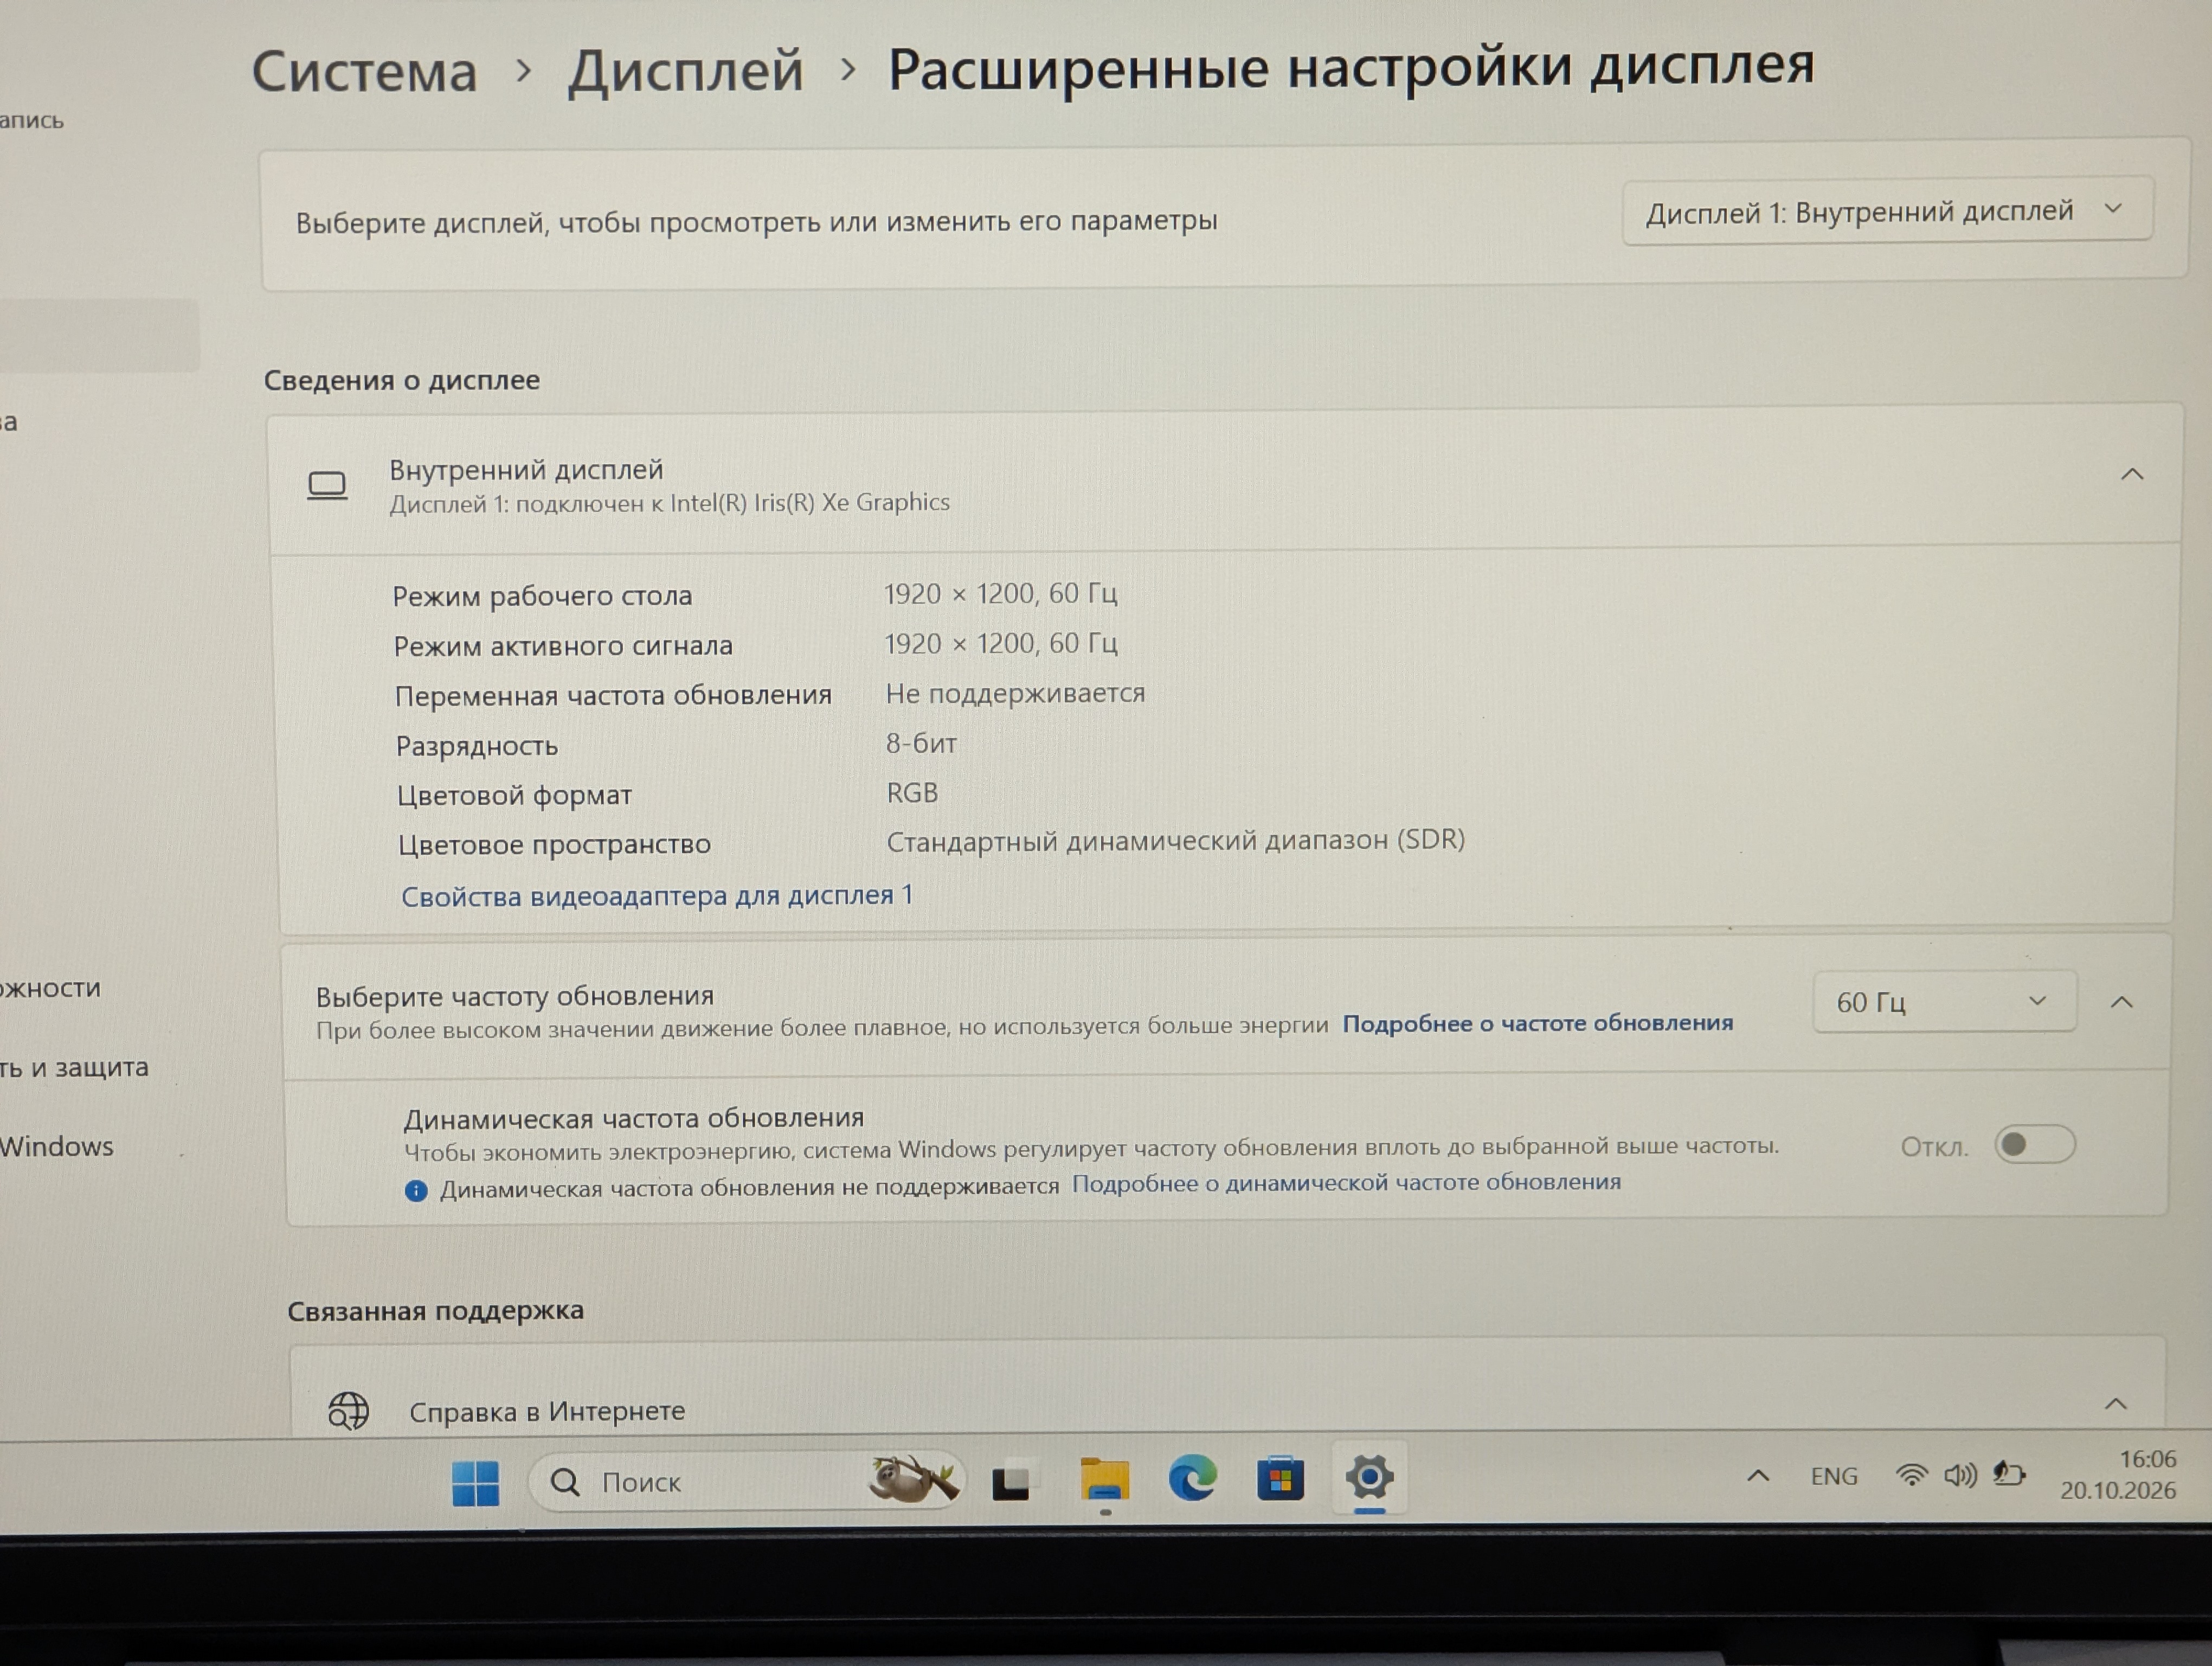Go to Система breadcrumb
2212x1666 pixels.
click(364, 72)
